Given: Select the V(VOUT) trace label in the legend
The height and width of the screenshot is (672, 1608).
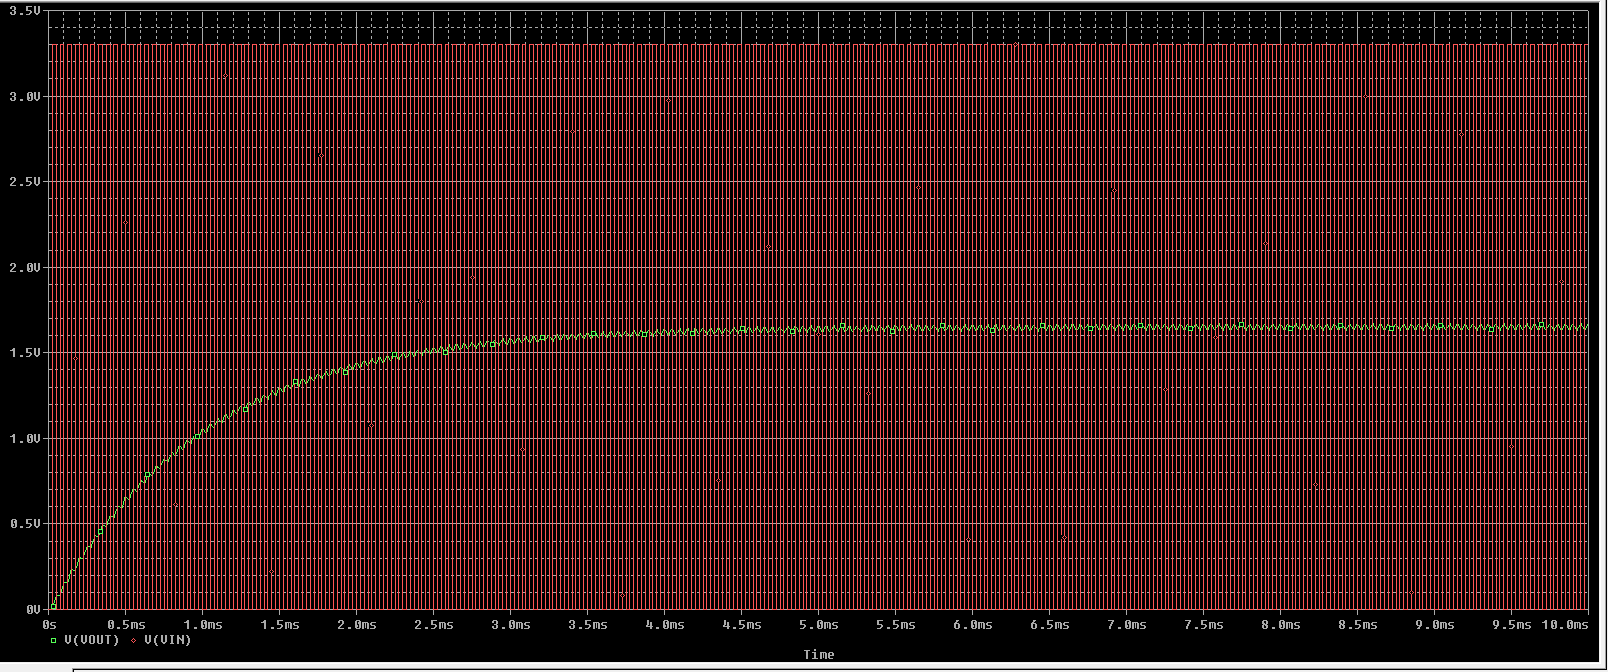Looking at the screenshot, I should (92, 640).
